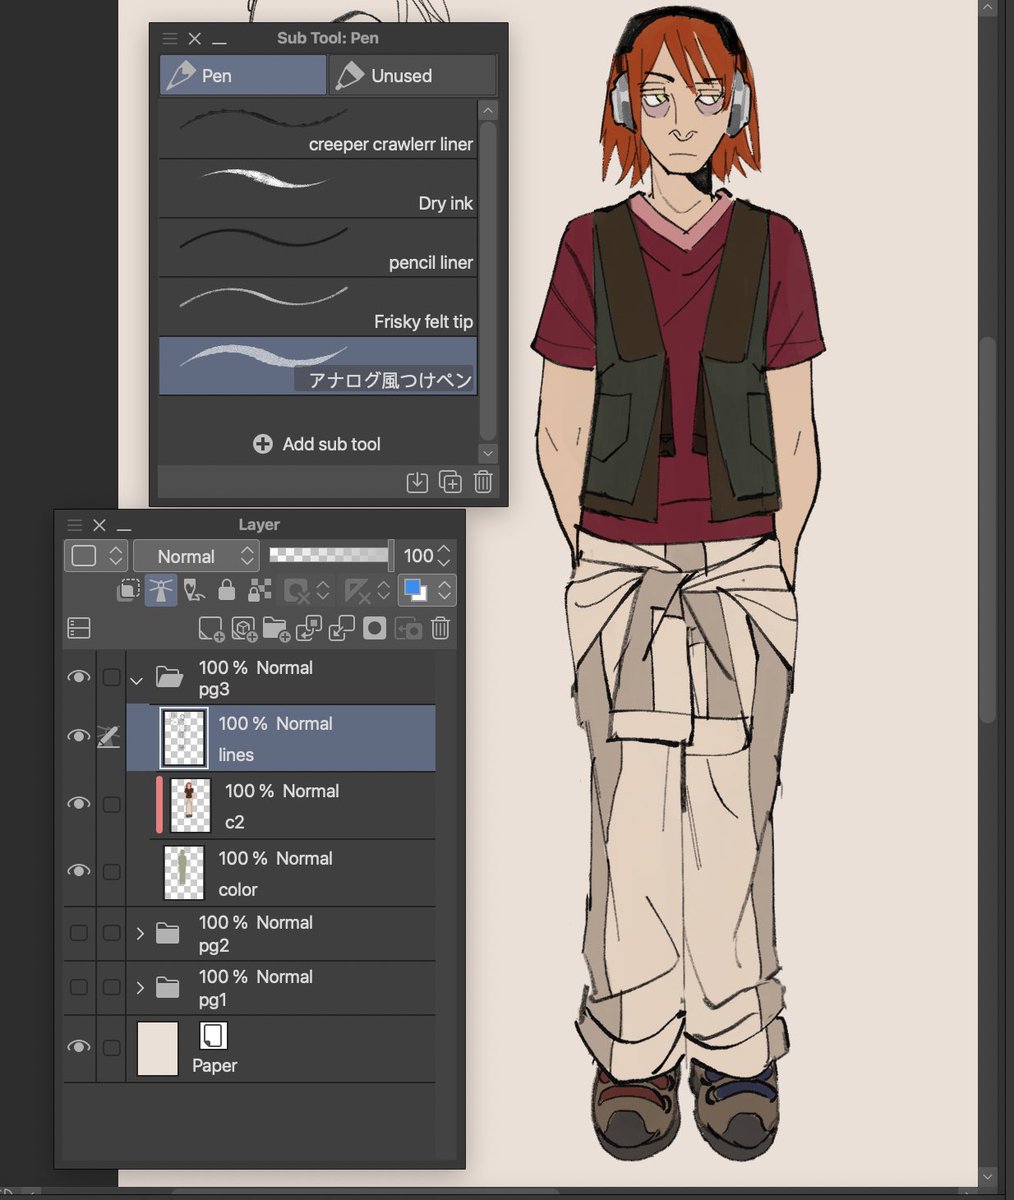
Task: Hide the pg3 folder with its eye icon
Action: point(78,677)
